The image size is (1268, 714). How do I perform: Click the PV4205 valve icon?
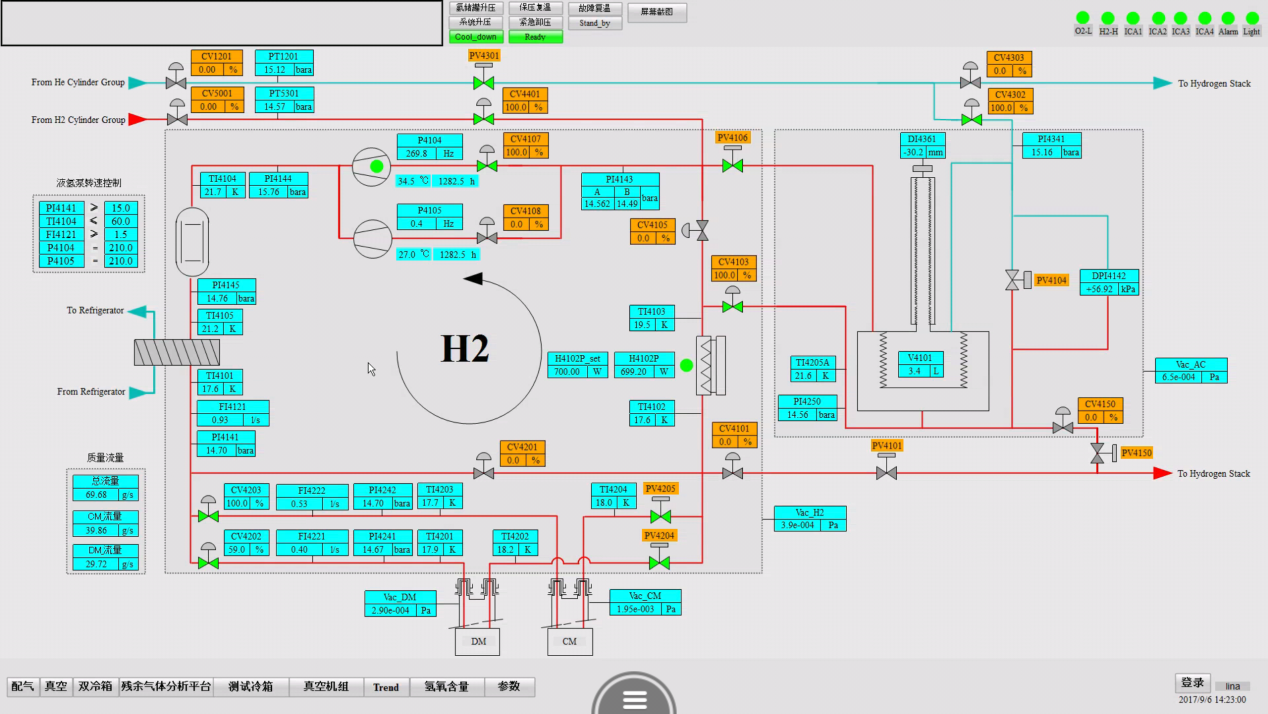(x=660, y=515)
